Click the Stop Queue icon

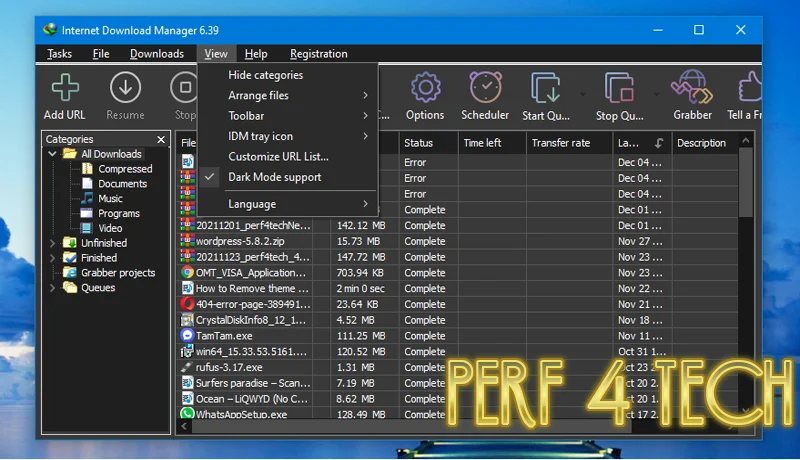click(619, 88)
